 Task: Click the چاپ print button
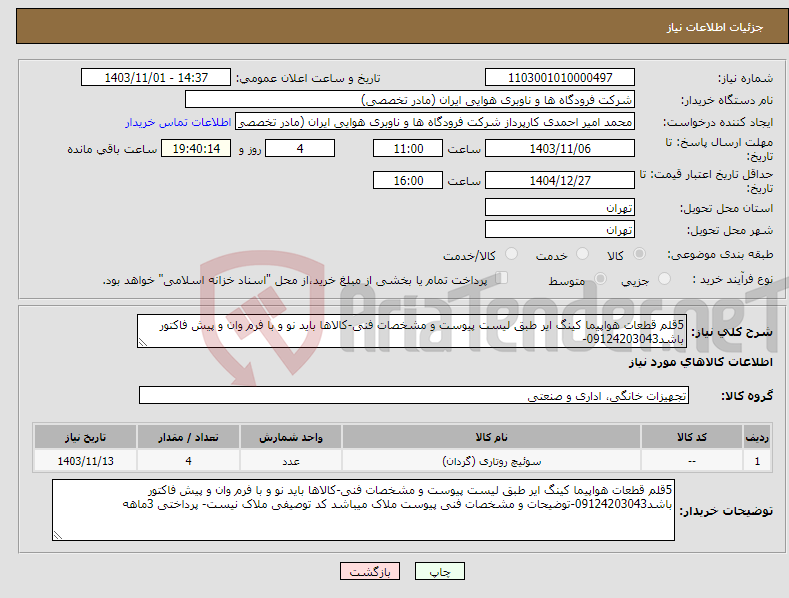[440, 572]
